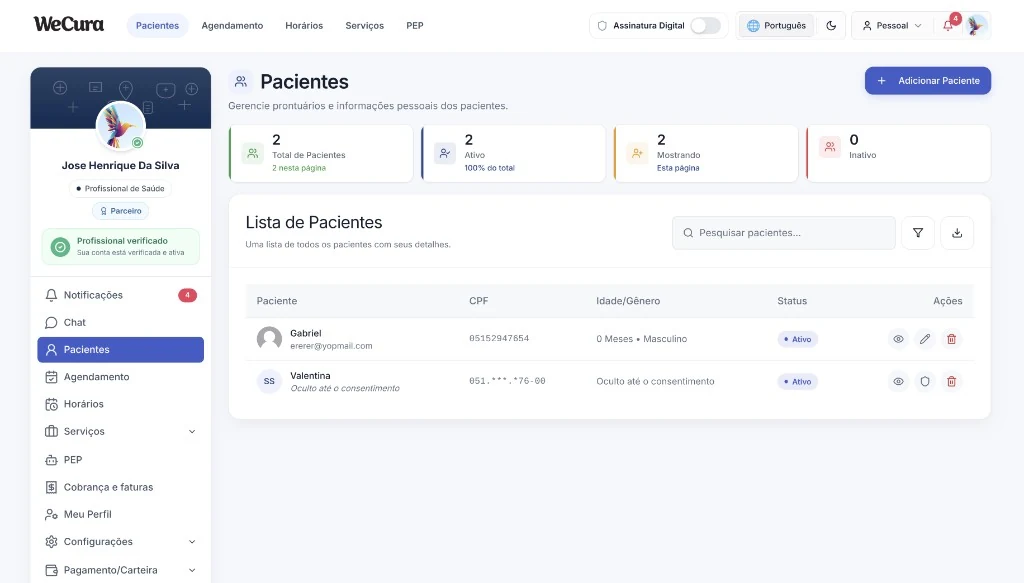
Task: Toggle dark mode moon icon
Action: click(831, 25)
